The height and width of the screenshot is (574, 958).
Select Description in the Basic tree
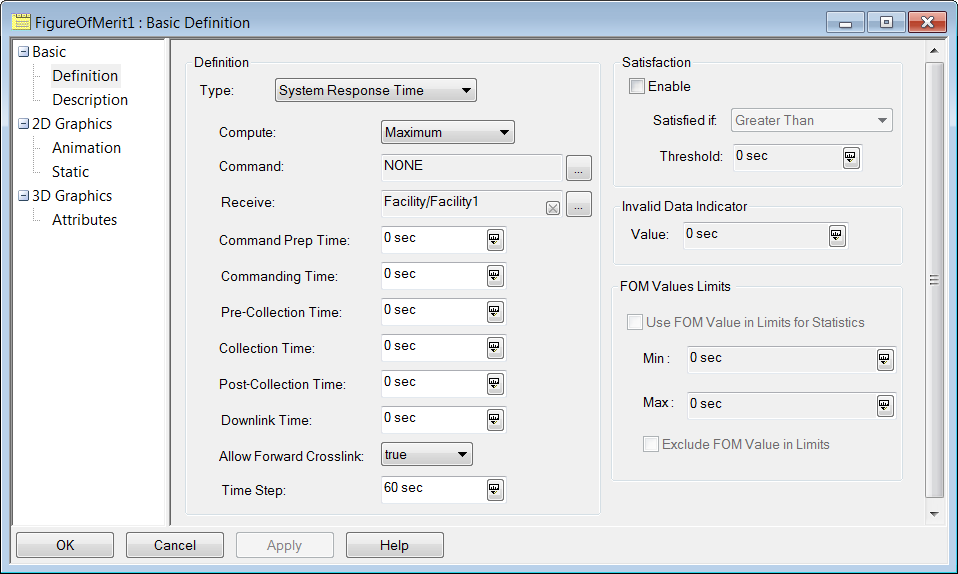tap(90, 100)
